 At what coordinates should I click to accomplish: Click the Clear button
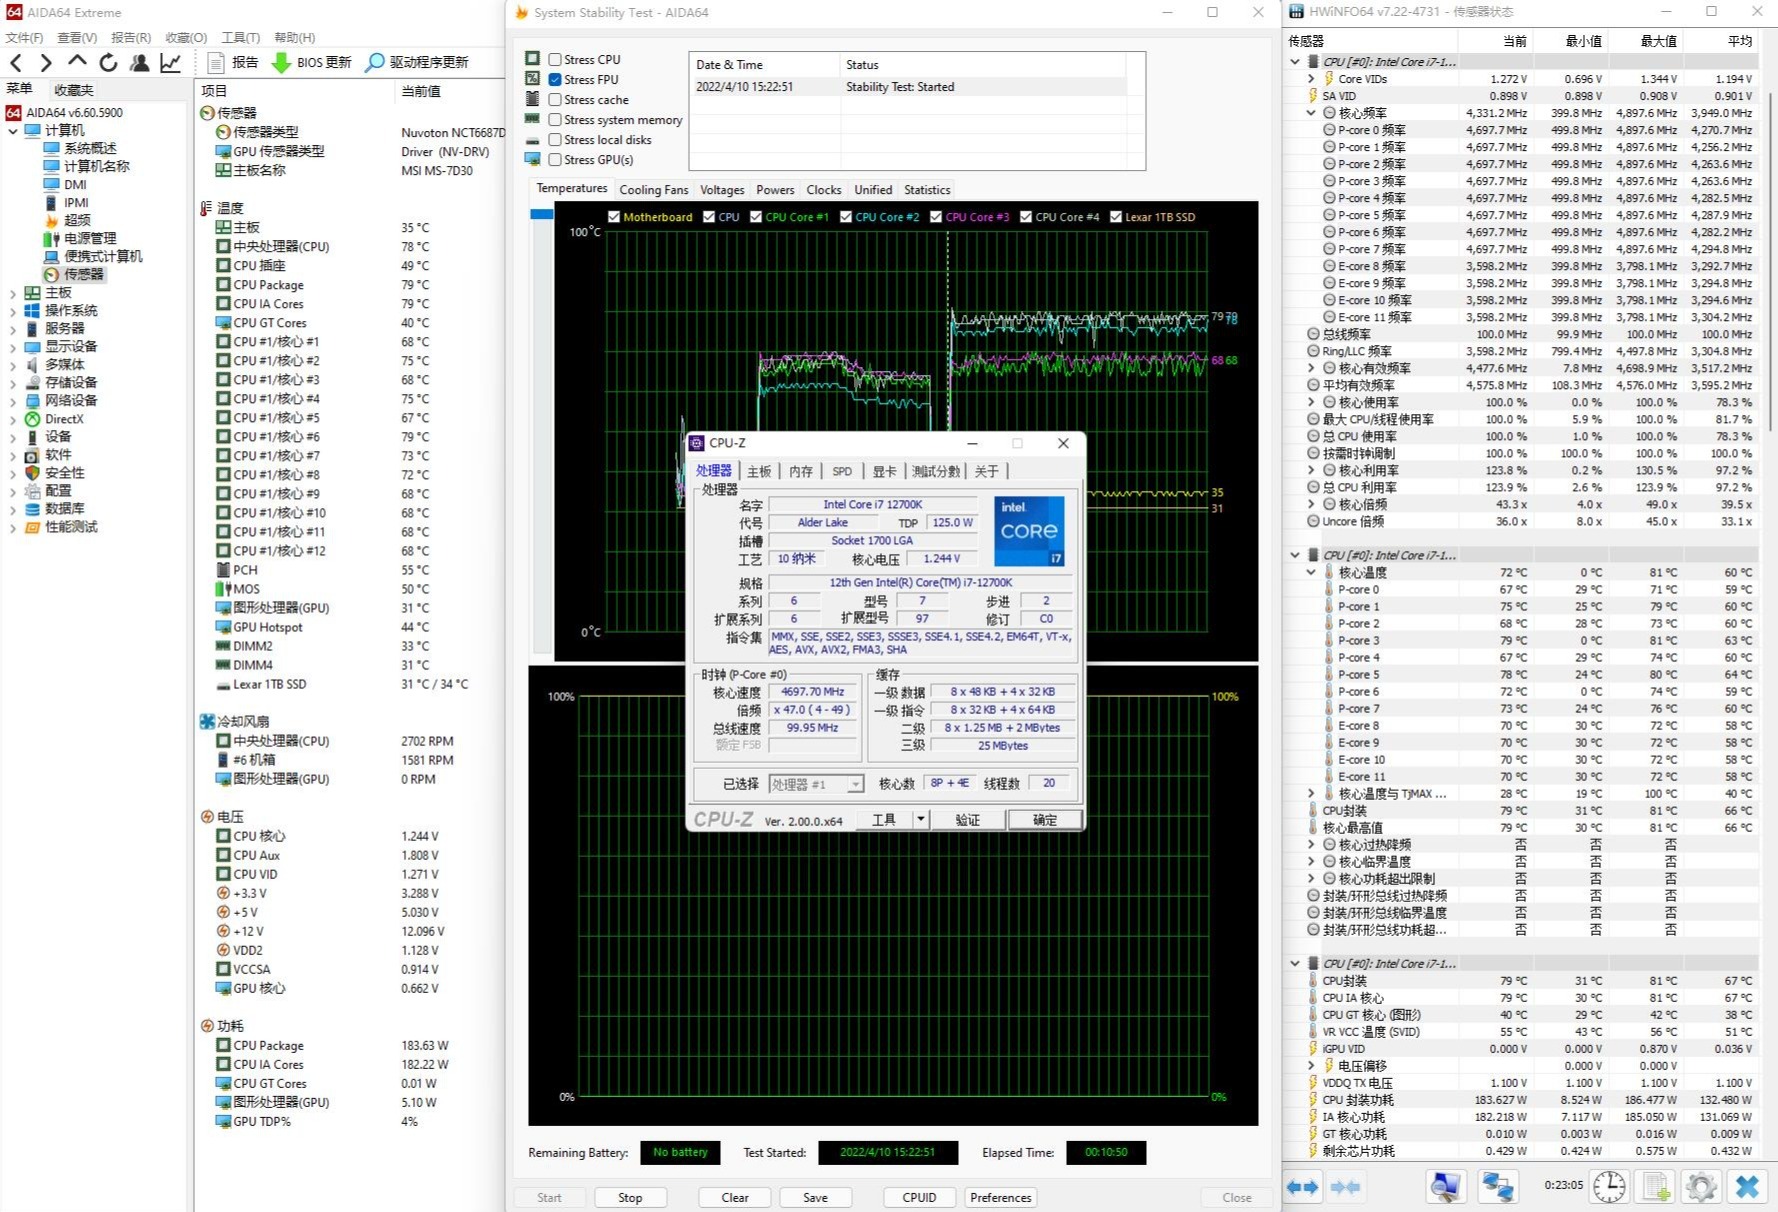(735, 1197)
